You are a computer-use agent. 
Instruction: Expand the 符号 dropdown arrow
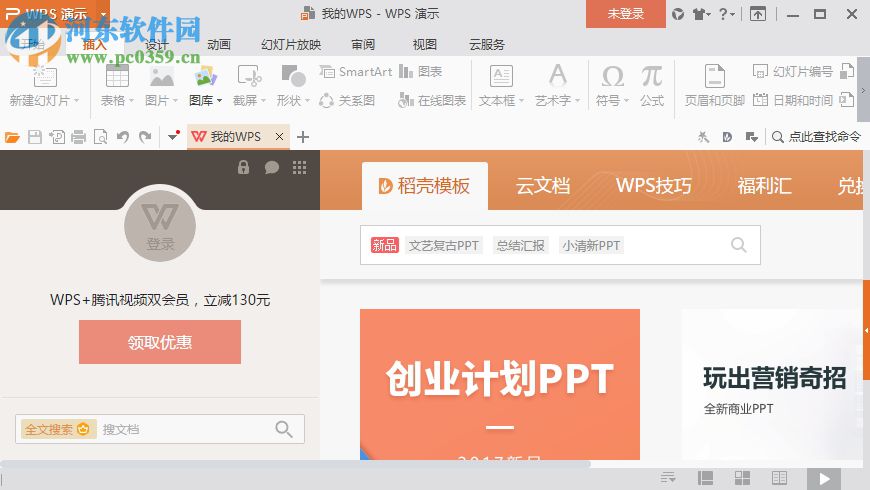pos(626,100)
